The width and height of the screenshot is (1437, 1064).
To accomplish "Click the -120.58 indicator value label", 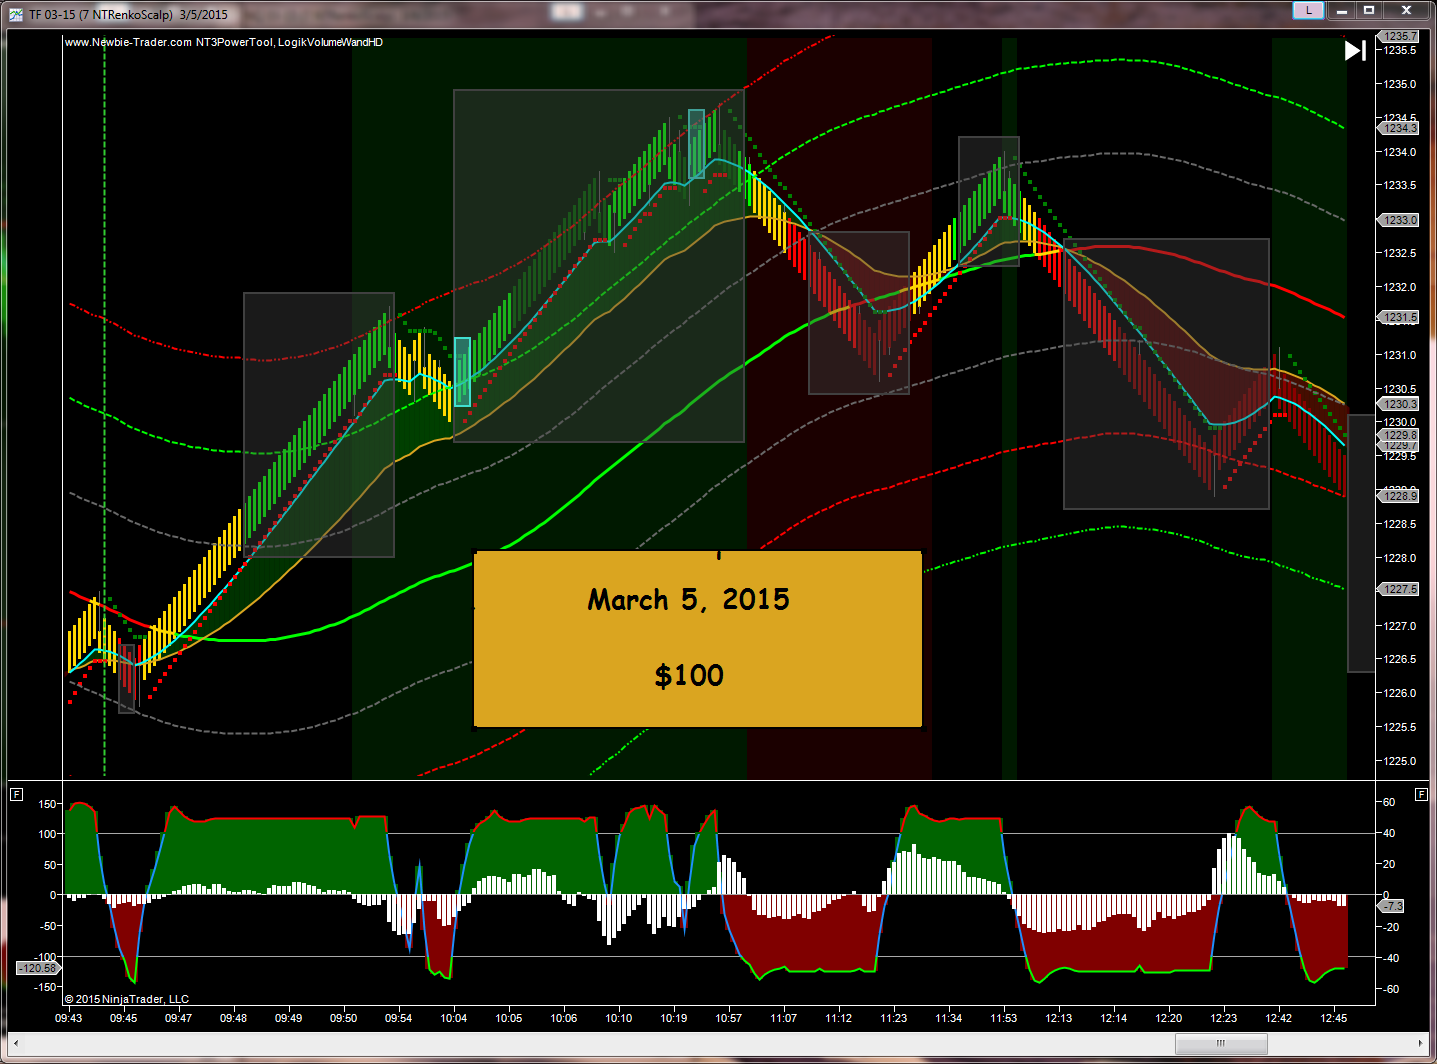I will point(37,968).
